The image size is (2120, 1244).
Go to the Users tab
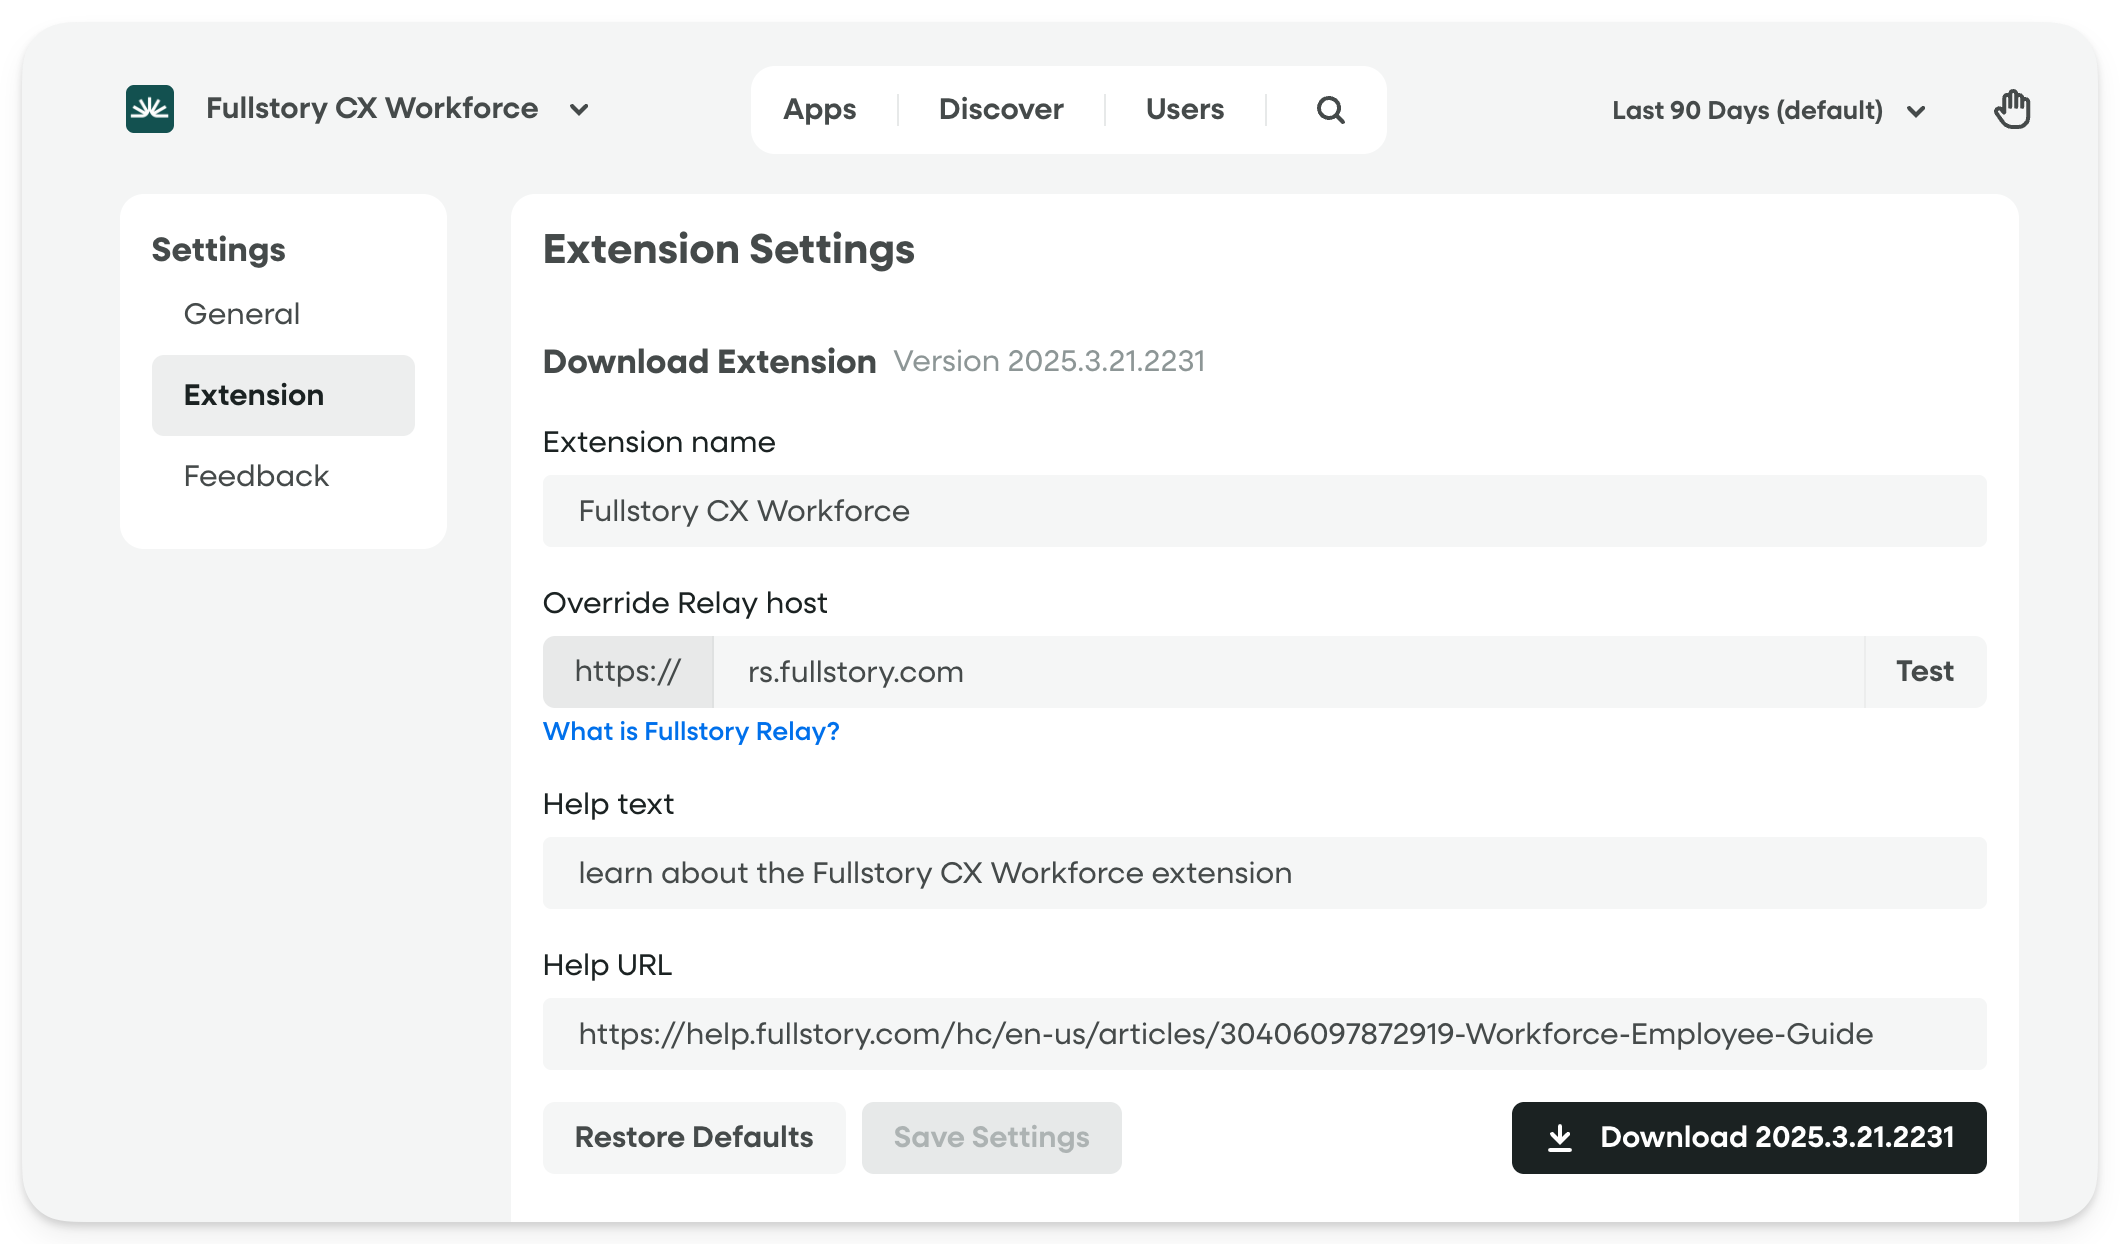1185,109
